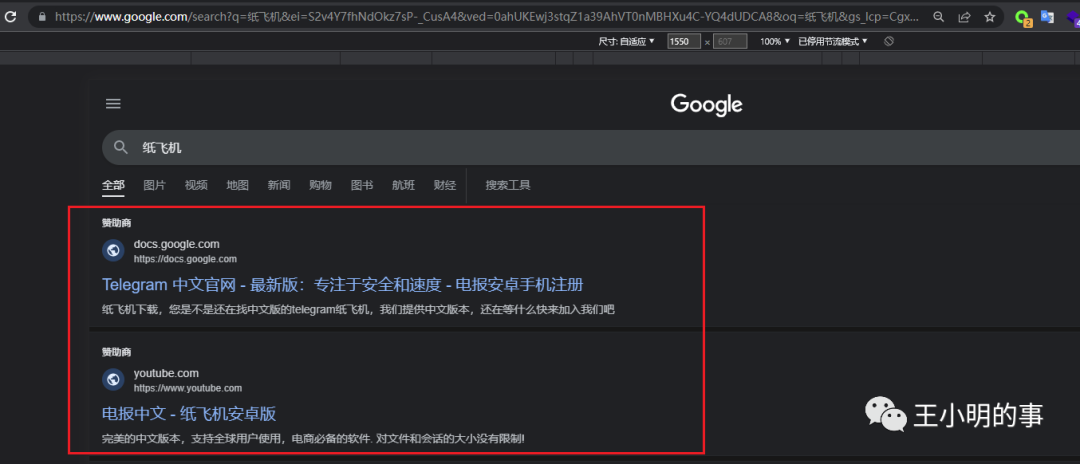Screen dimensions: 1080x464
Task: Switch to the 财经 tab
Action: coord(445,185)
